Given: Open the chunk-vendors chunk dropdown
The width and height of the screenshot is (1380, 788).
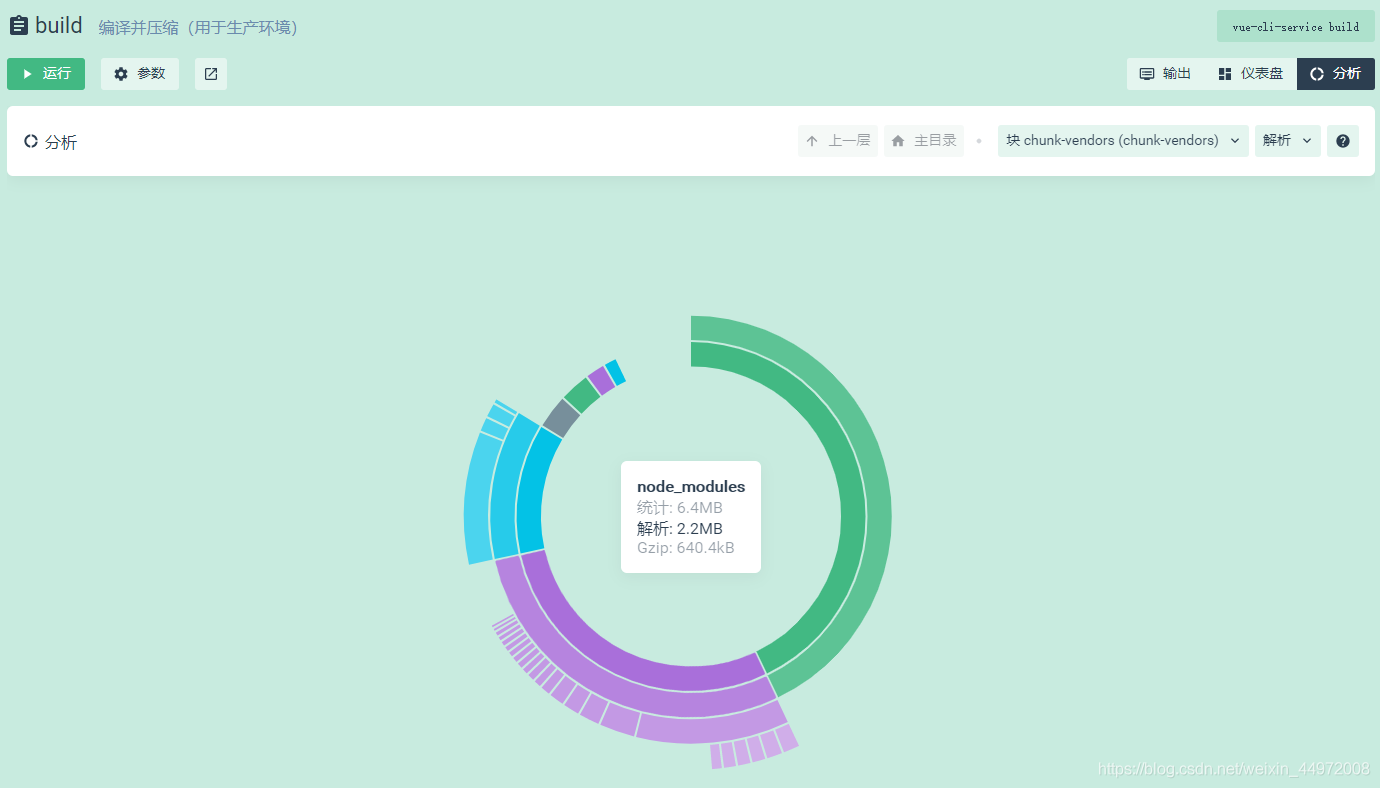Looking at the screenshot, I should (1123, 141).
